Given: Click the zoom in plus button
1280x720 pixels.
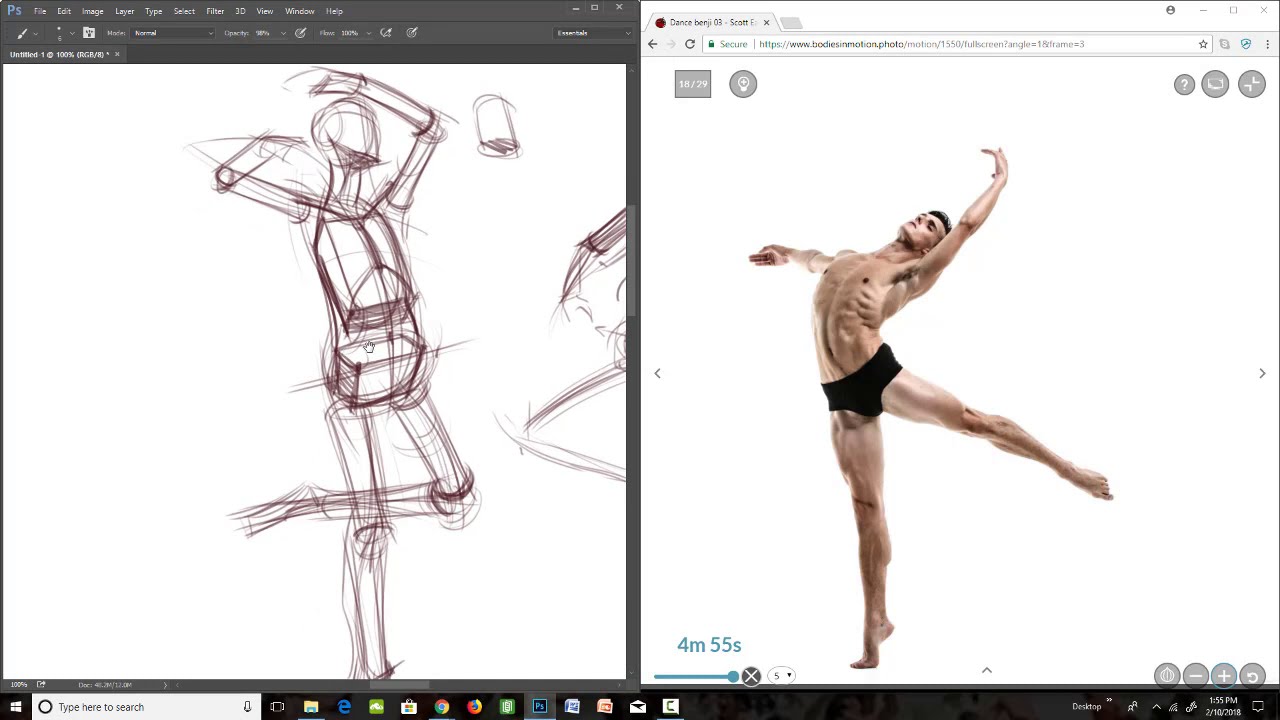Looking at the screenshot, I should point(1224,676).
